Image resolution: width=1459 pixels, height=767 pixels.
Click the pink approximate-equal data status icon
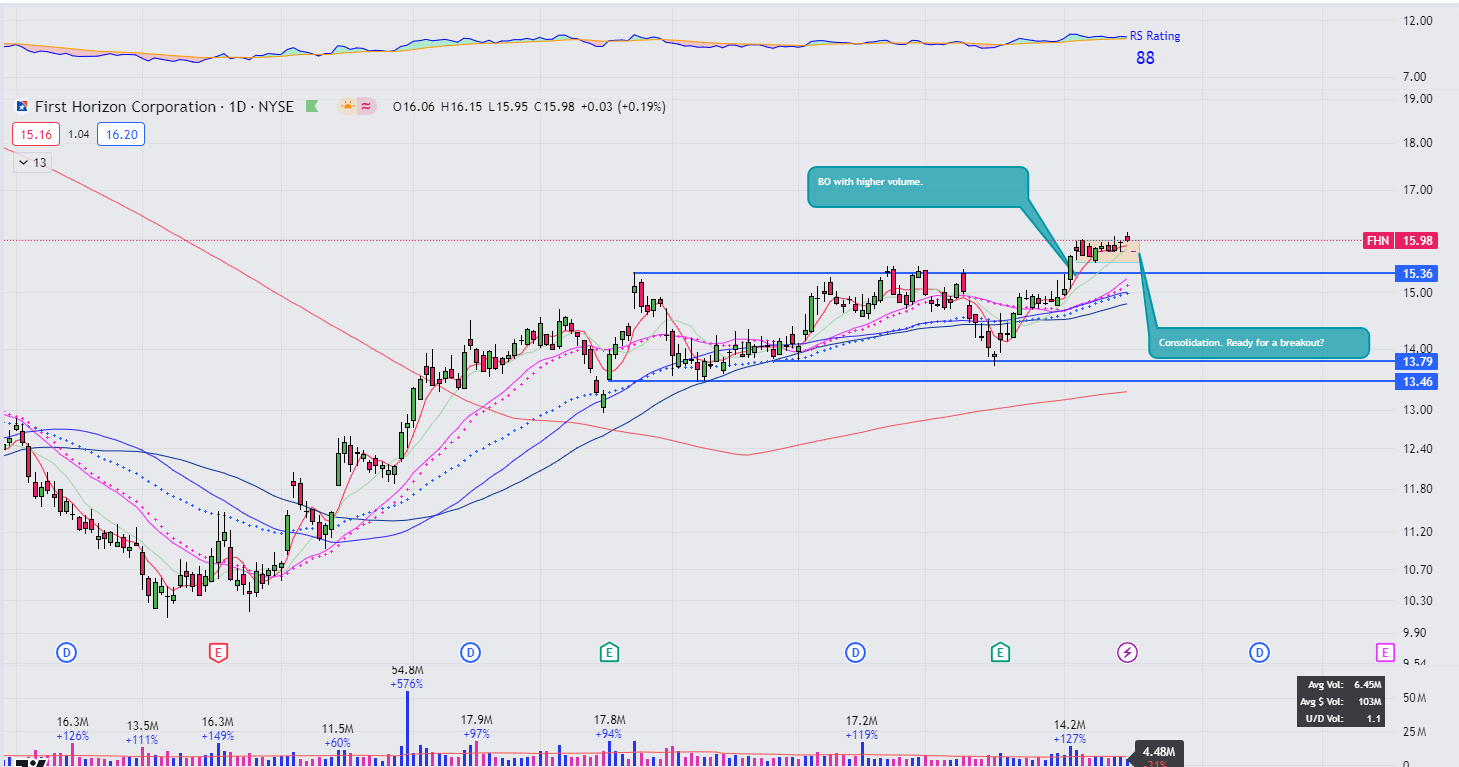[x=366, y=106]
